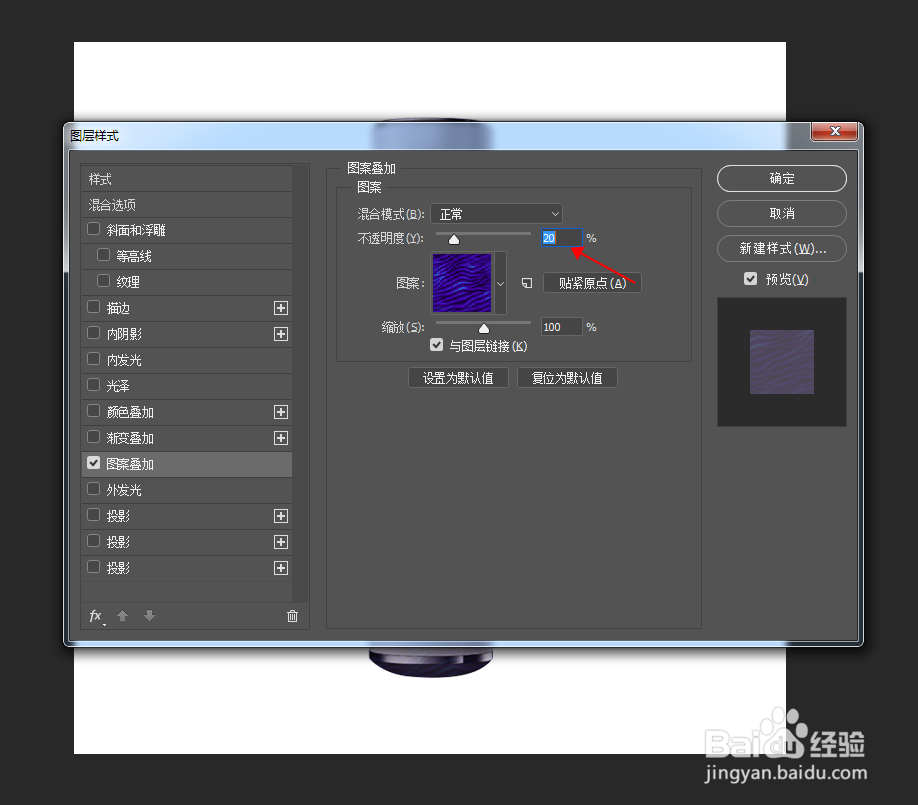Open pattern picker dropdown arrow
This screenshot has height=805, width=918.
[501, 283]
